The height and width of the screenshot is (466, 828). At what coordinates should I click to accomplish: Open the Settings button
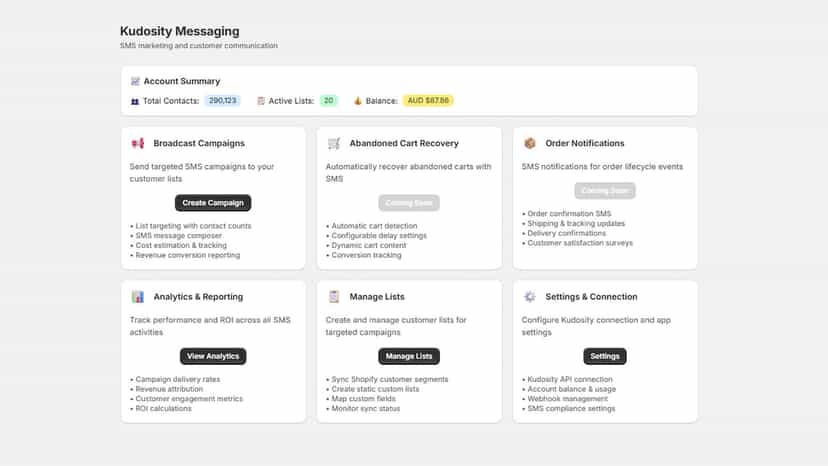(605, 356)
